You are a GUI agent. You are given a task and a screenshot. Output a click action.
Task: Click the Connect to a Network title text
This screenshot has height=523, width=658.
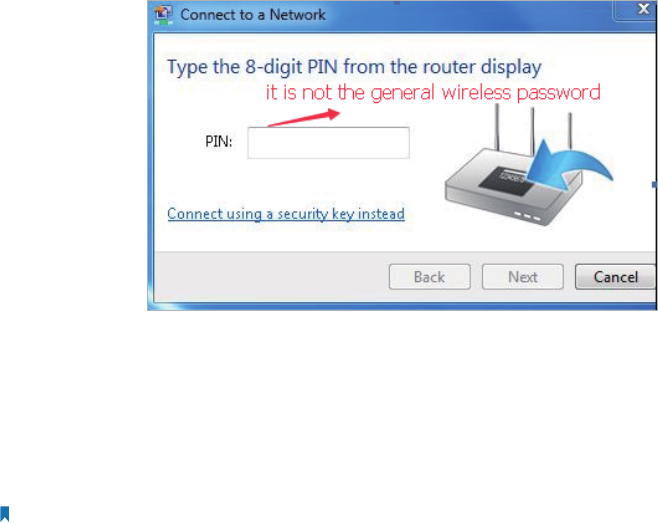(x=253, y=15)
